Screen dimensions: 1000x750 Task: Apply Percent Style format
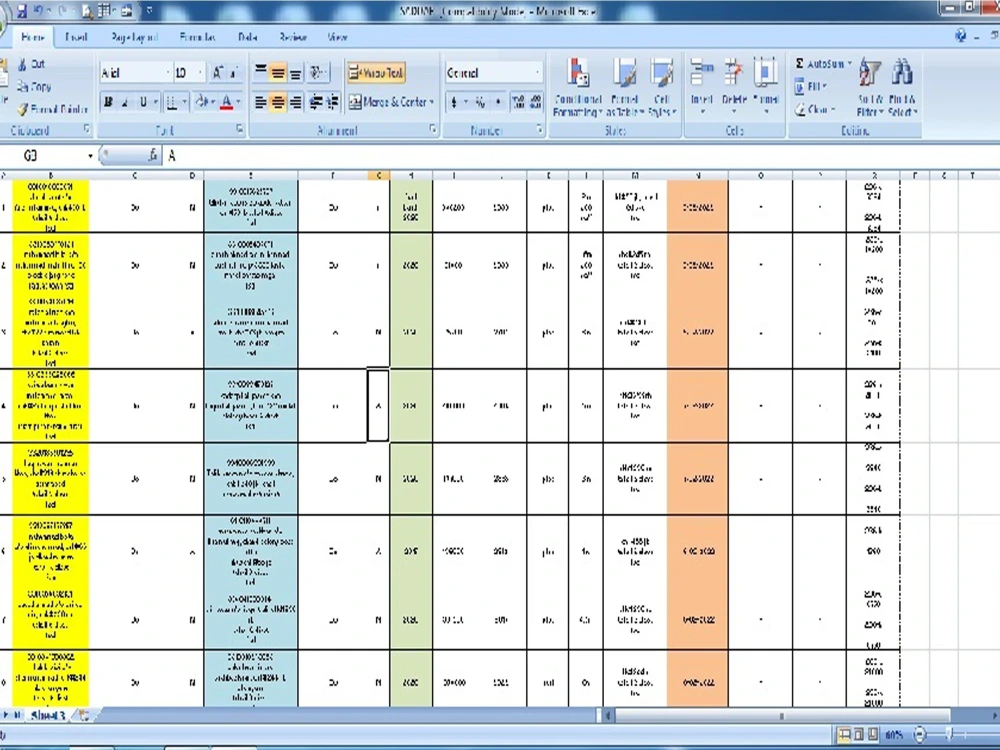click(480, 102)
